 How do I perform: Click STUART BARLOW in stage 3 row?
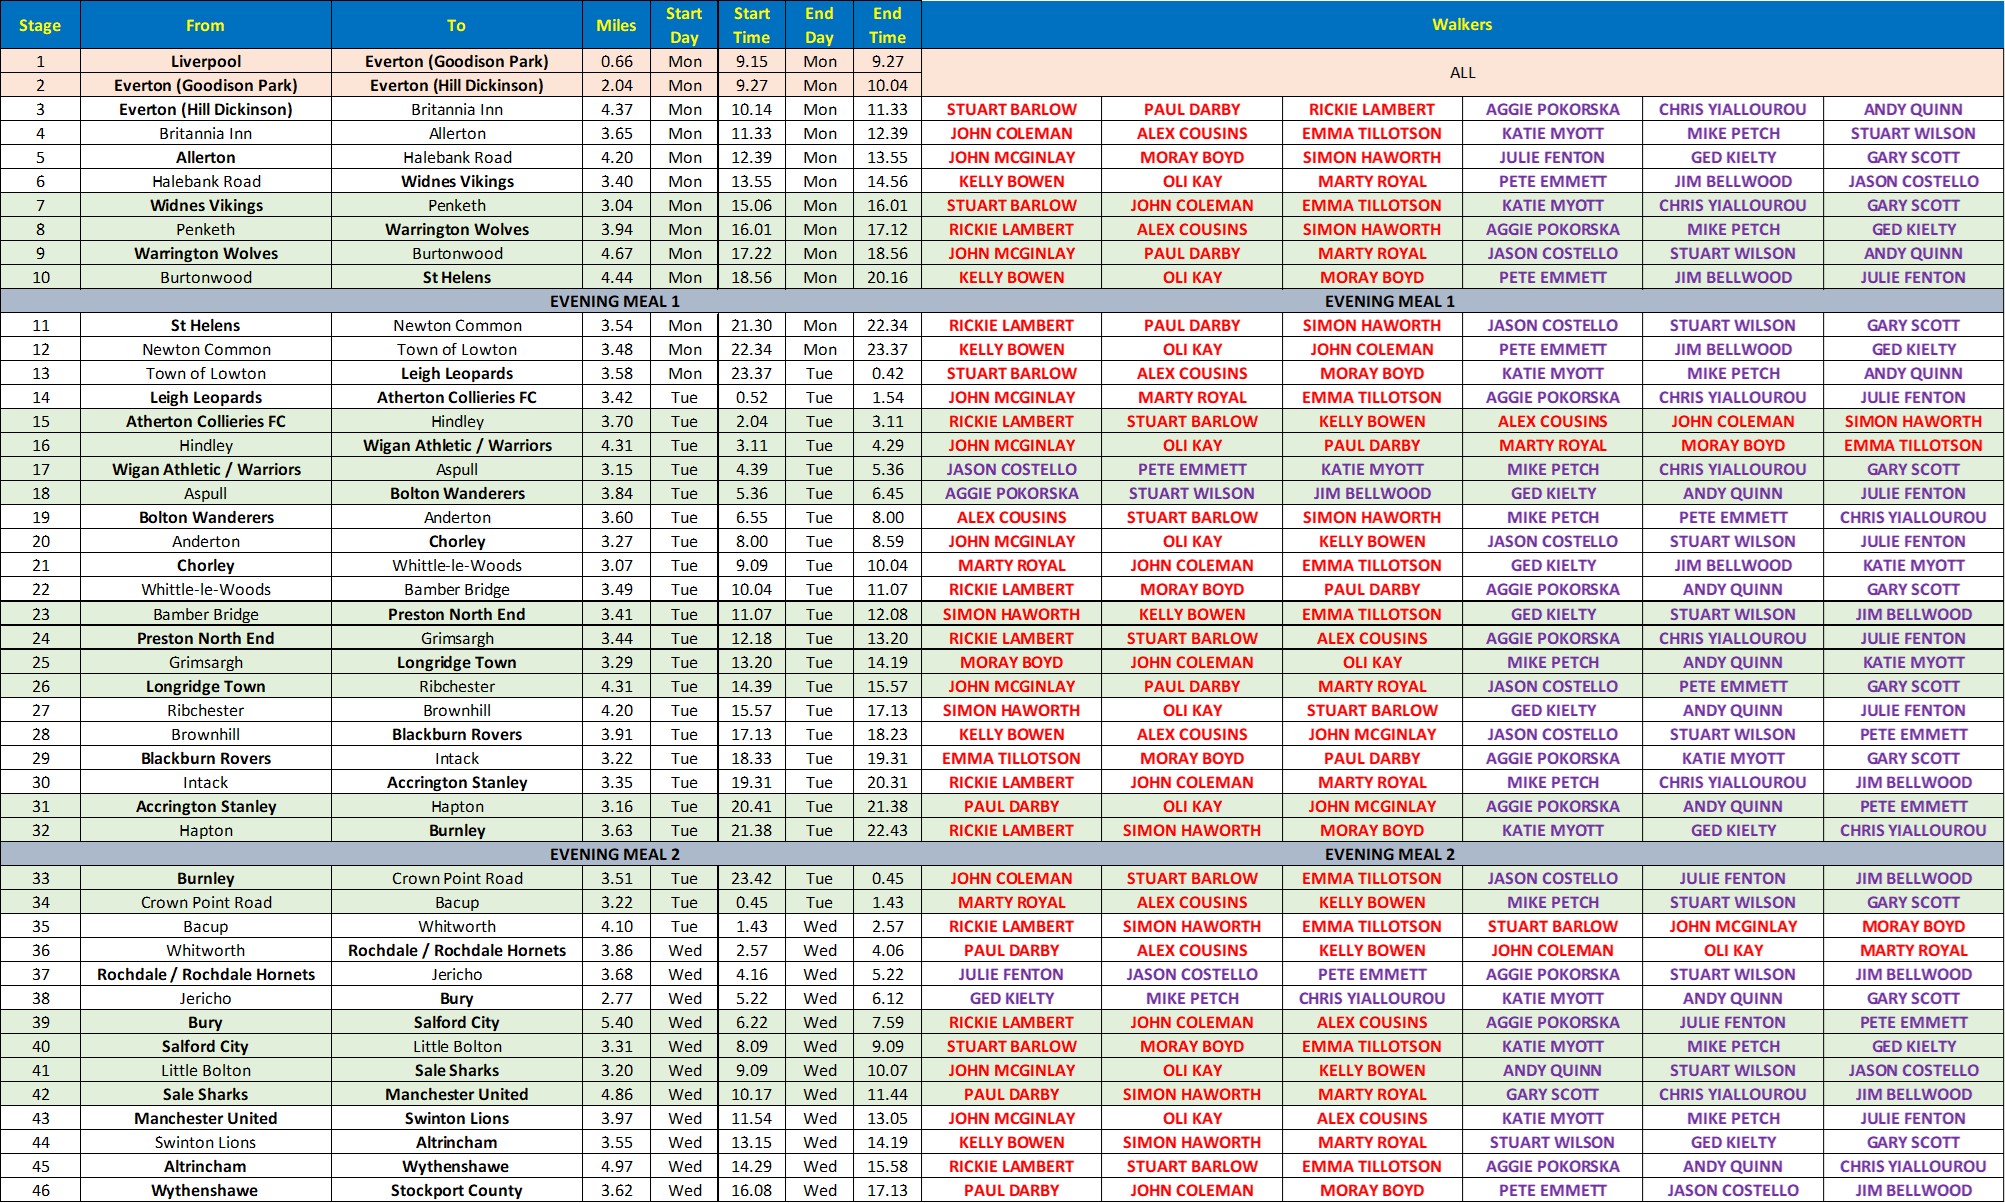[x=1011, y=109]
